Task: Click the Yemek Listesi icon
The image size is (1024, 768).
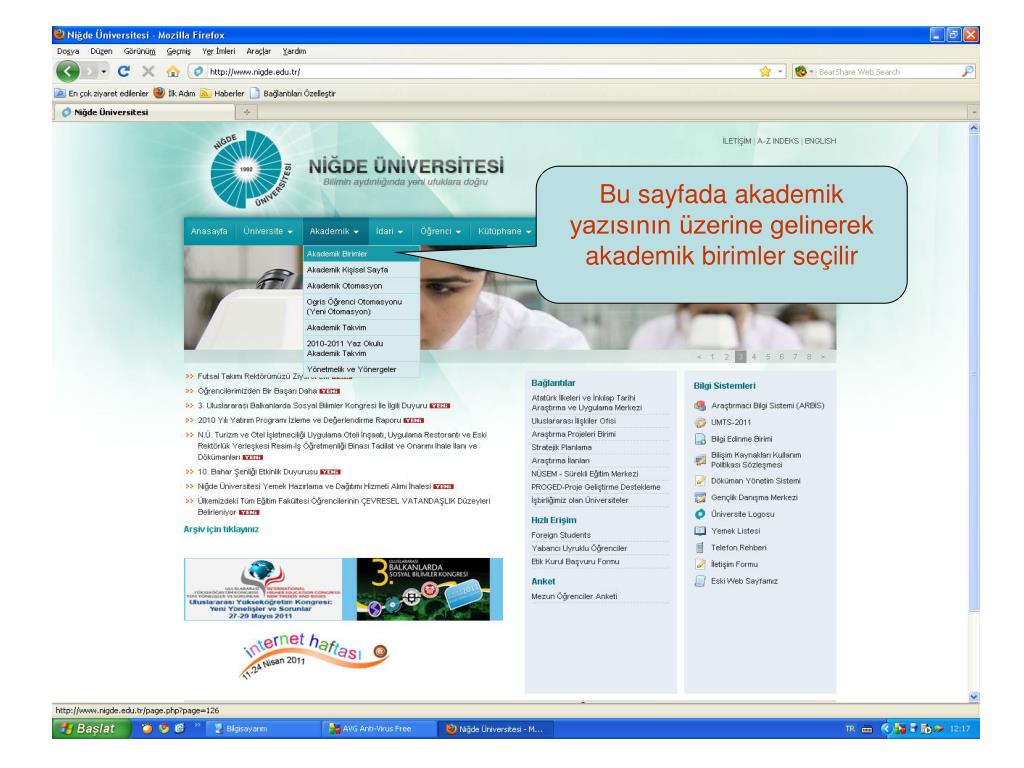Action: 700,531
